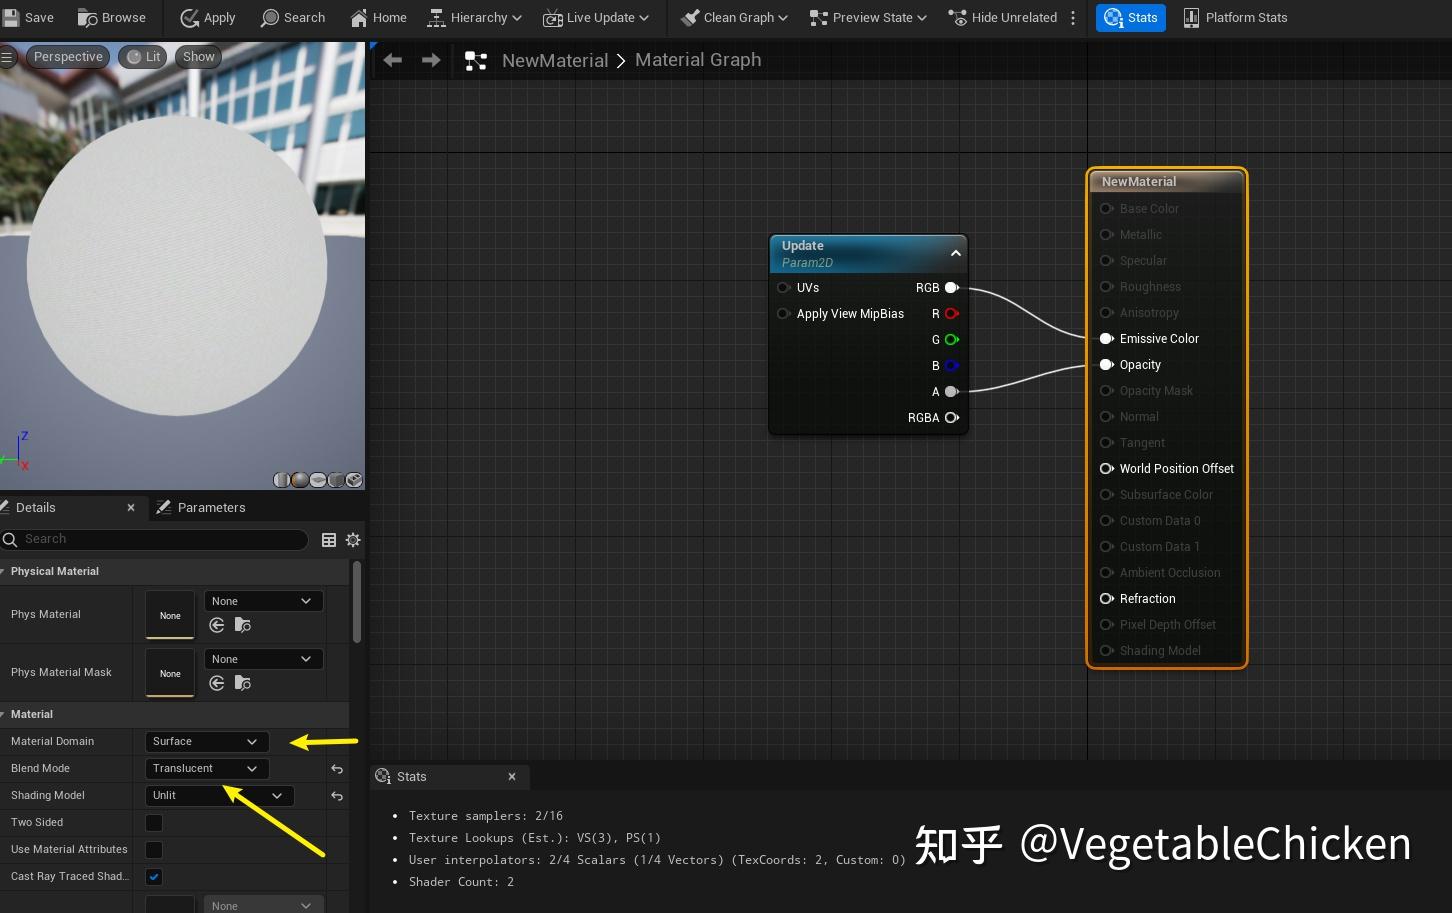Open material Search from the toolbar

293,17
